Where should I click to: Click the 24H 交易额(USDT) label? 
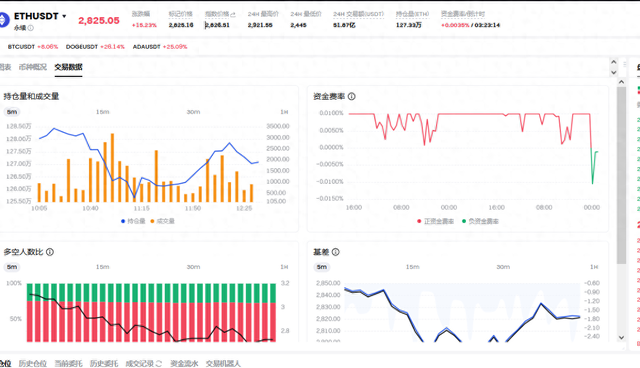[x=359, y=14]
